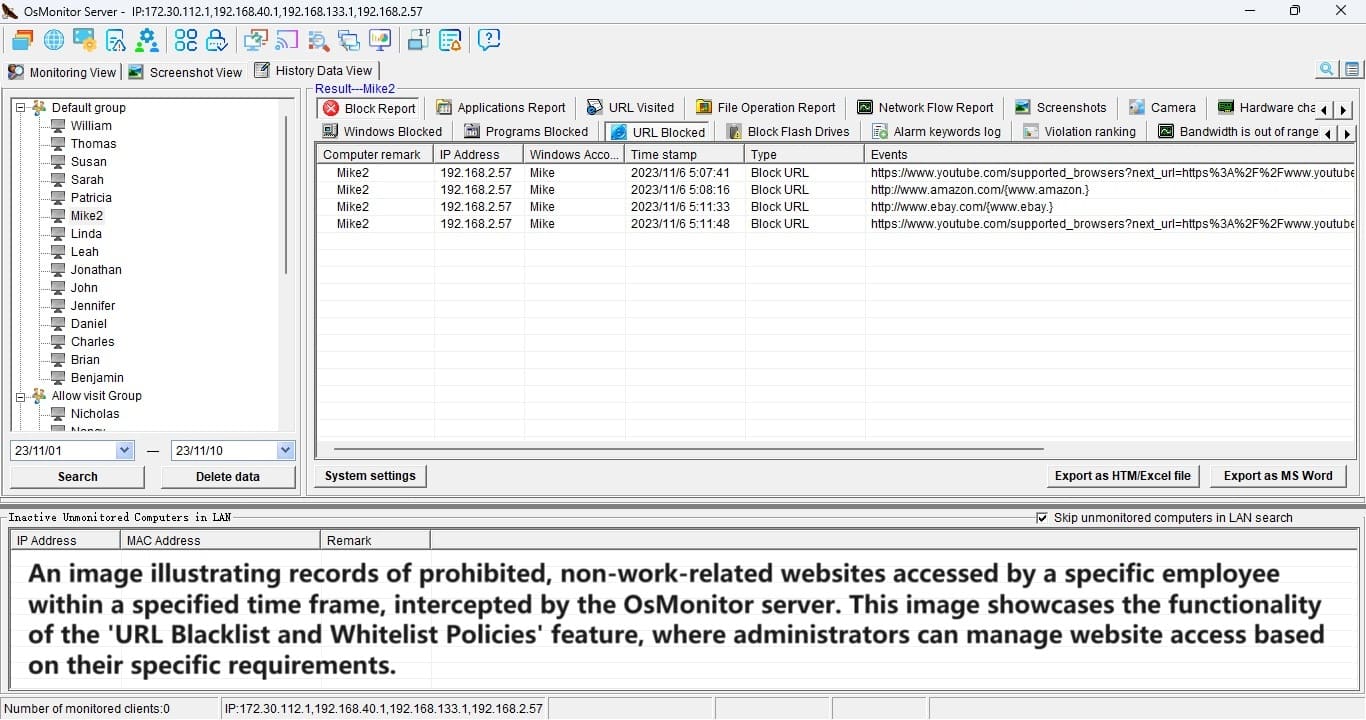The width and height of the screenshot is (1366, 720).
Task: Click the tree panel vertical scrollbar
Action: 287,195
